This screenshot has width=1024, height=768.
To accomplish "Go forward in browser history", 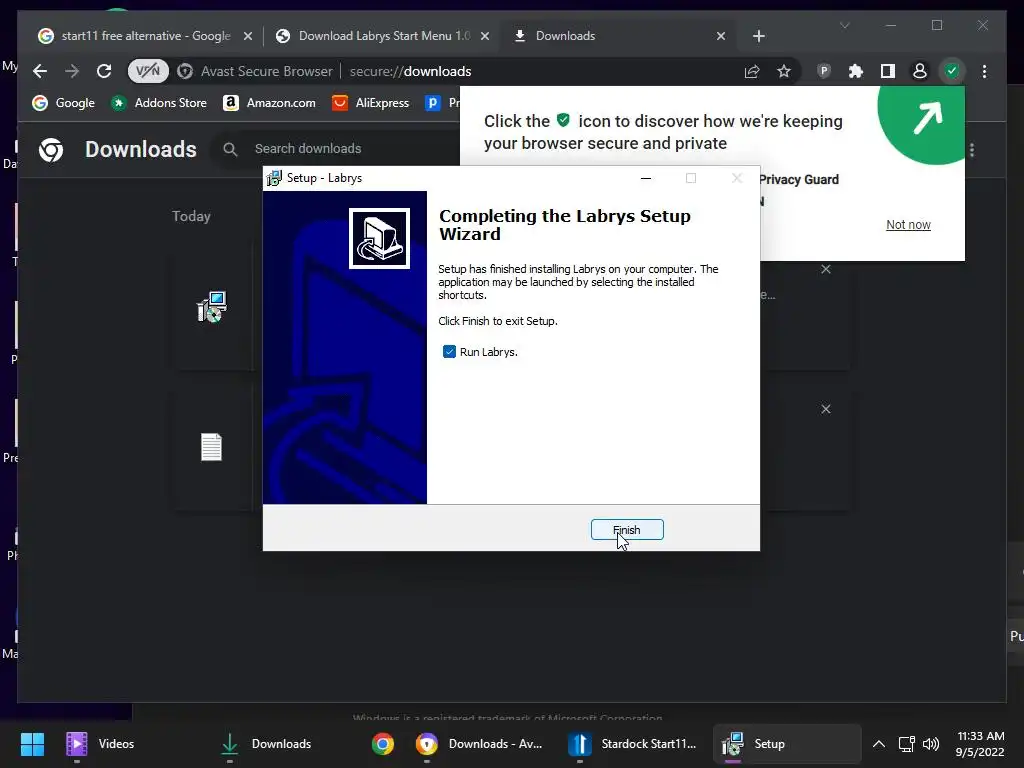I will click(72, 71).
